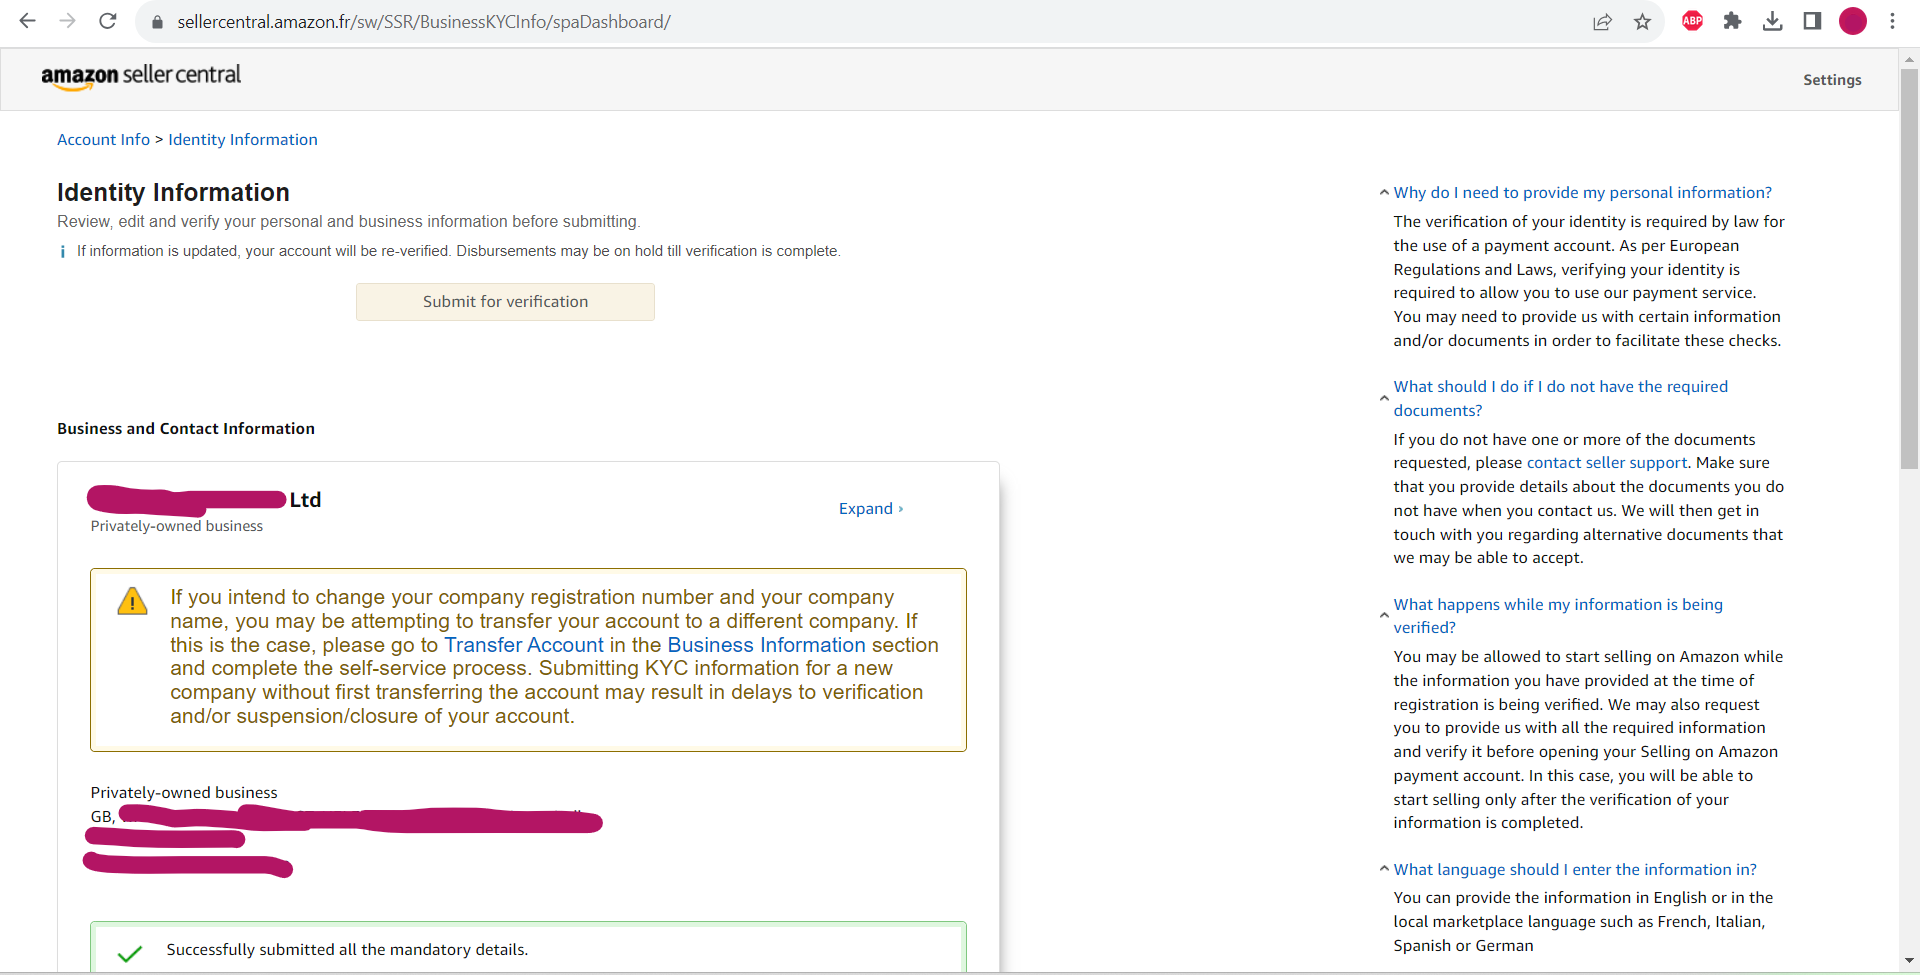Open the browser profile avatar

click(1853, 21)
